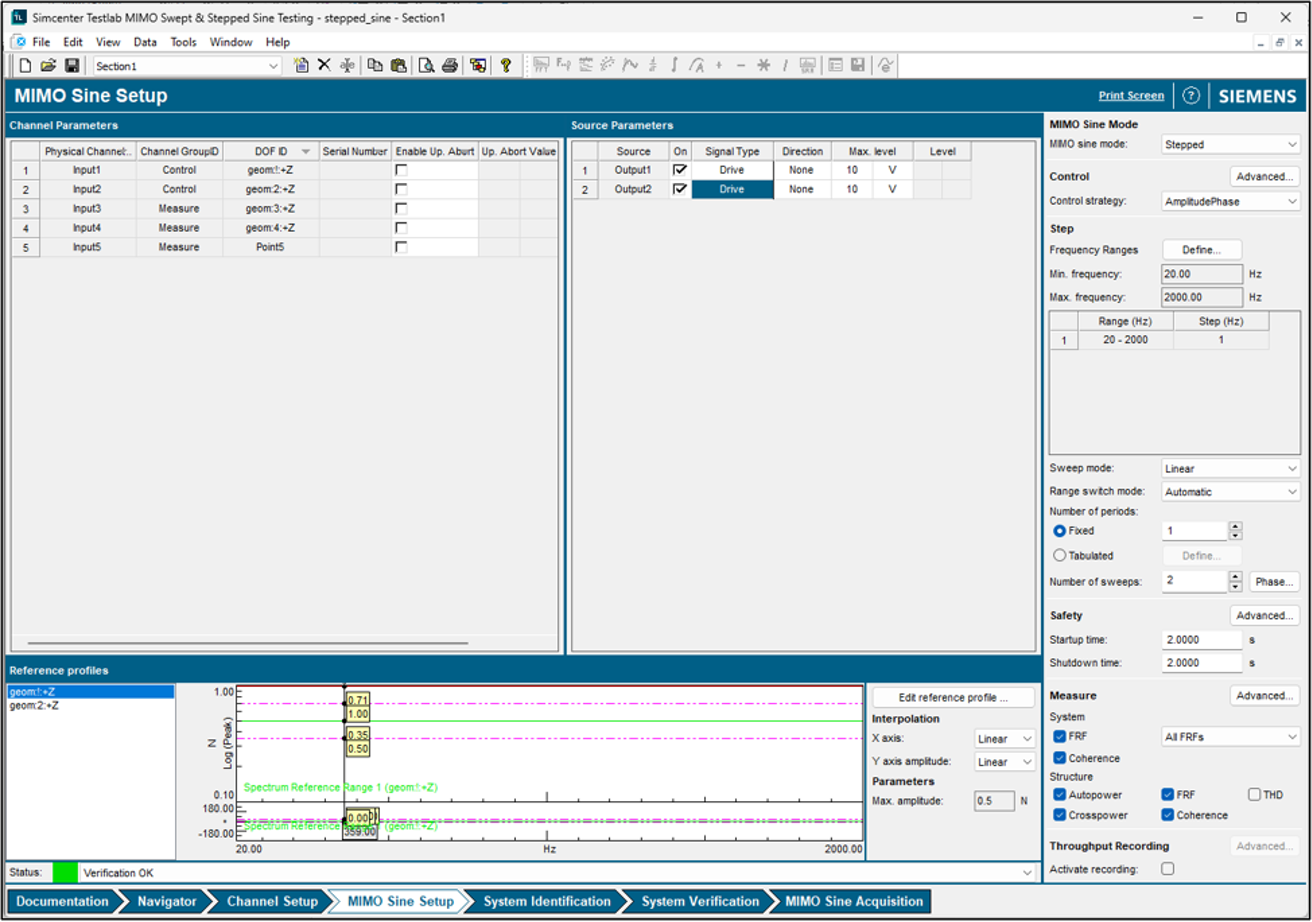Enable the Activate recording checkbox
Image resolution: width=1312 pixels, height=922 pixels.
coord(1167,869)
